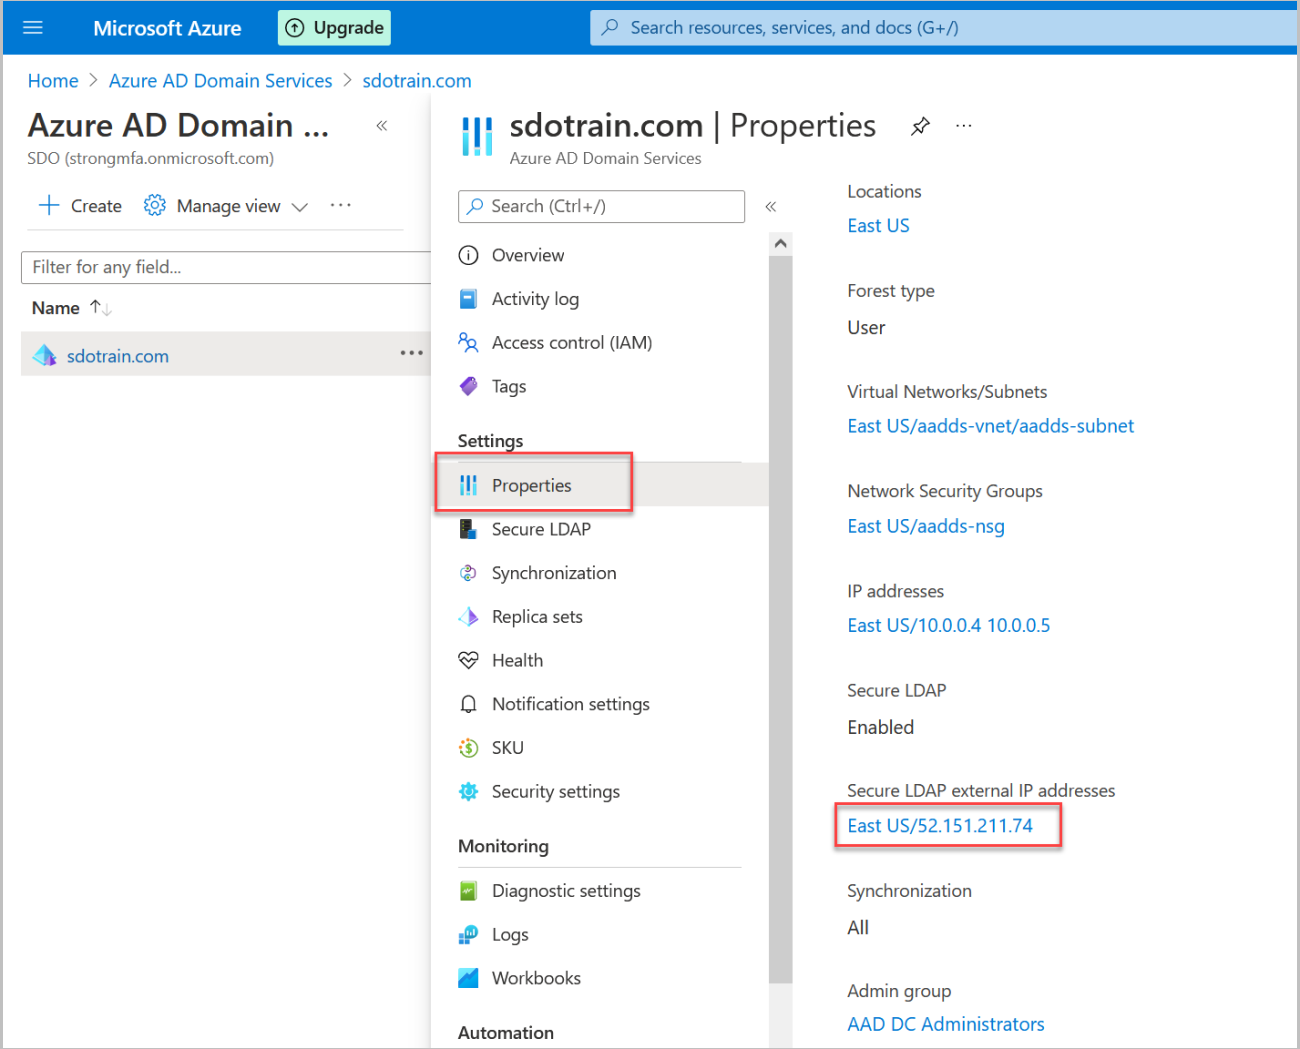The height and width of the screenshot is (1049, 1300).
Task: Open more options beside Manage view
Action: [341, 205]
